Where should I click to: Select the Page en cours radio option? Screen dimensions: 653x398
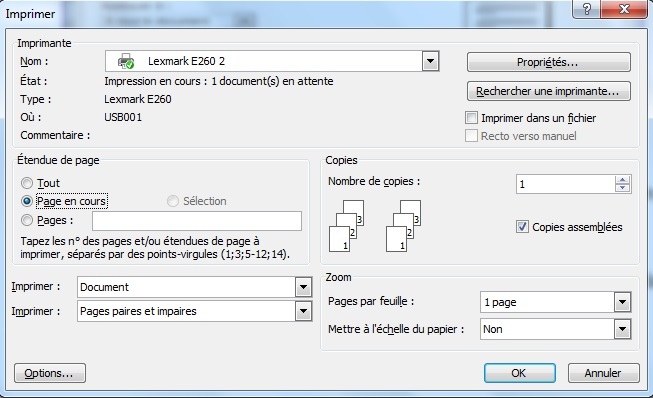27,201
